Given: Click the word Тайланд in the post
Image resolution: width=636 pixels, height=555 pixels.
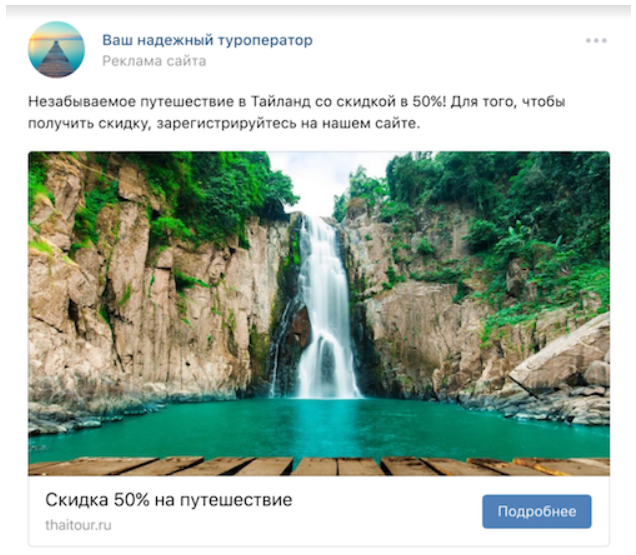Looking at the screenshot, I should click(x=279, y=101).
